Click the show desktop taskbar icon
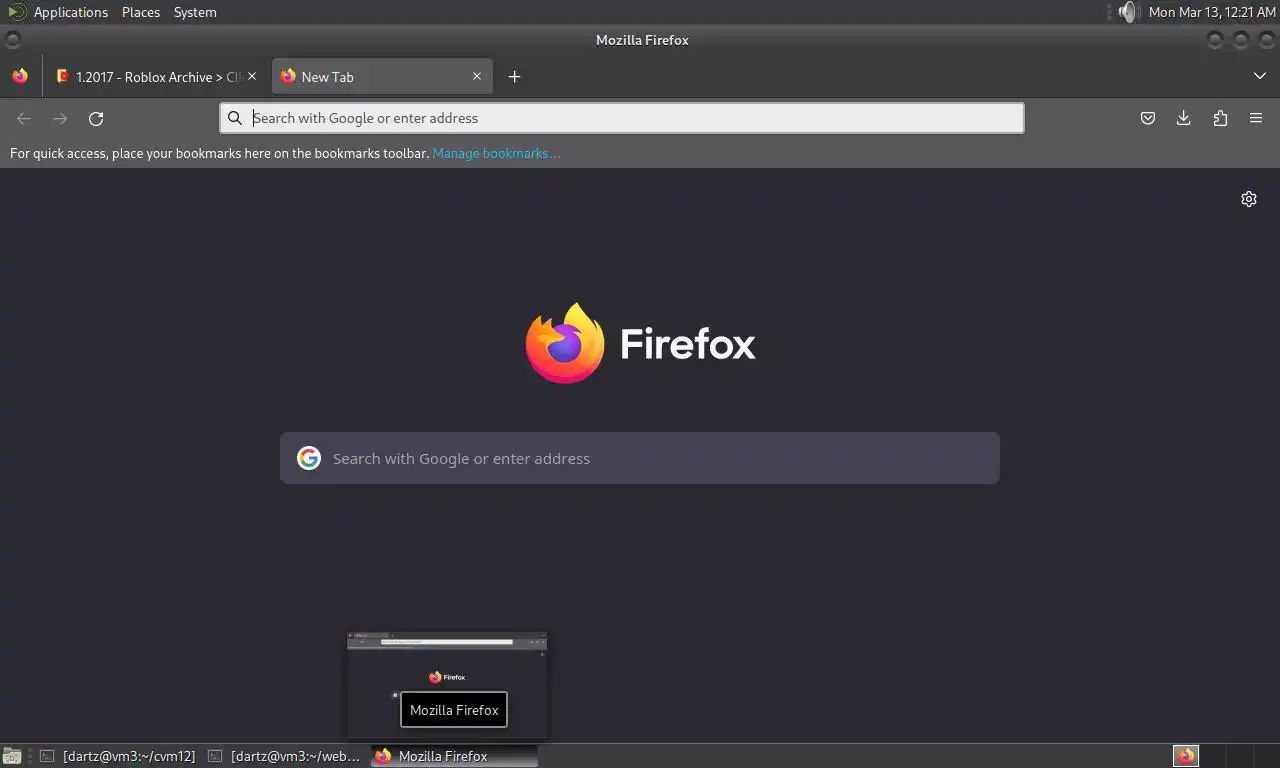 12,756
